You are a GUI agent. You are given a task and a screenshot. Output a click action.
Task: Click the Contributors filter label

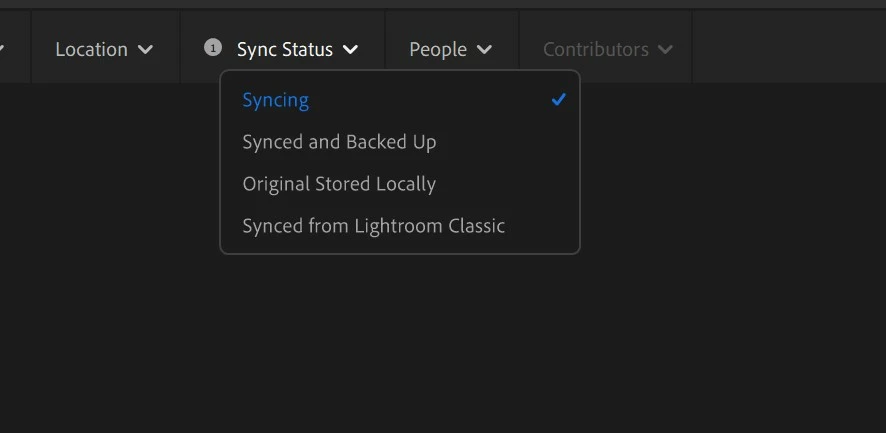(596, 49)
